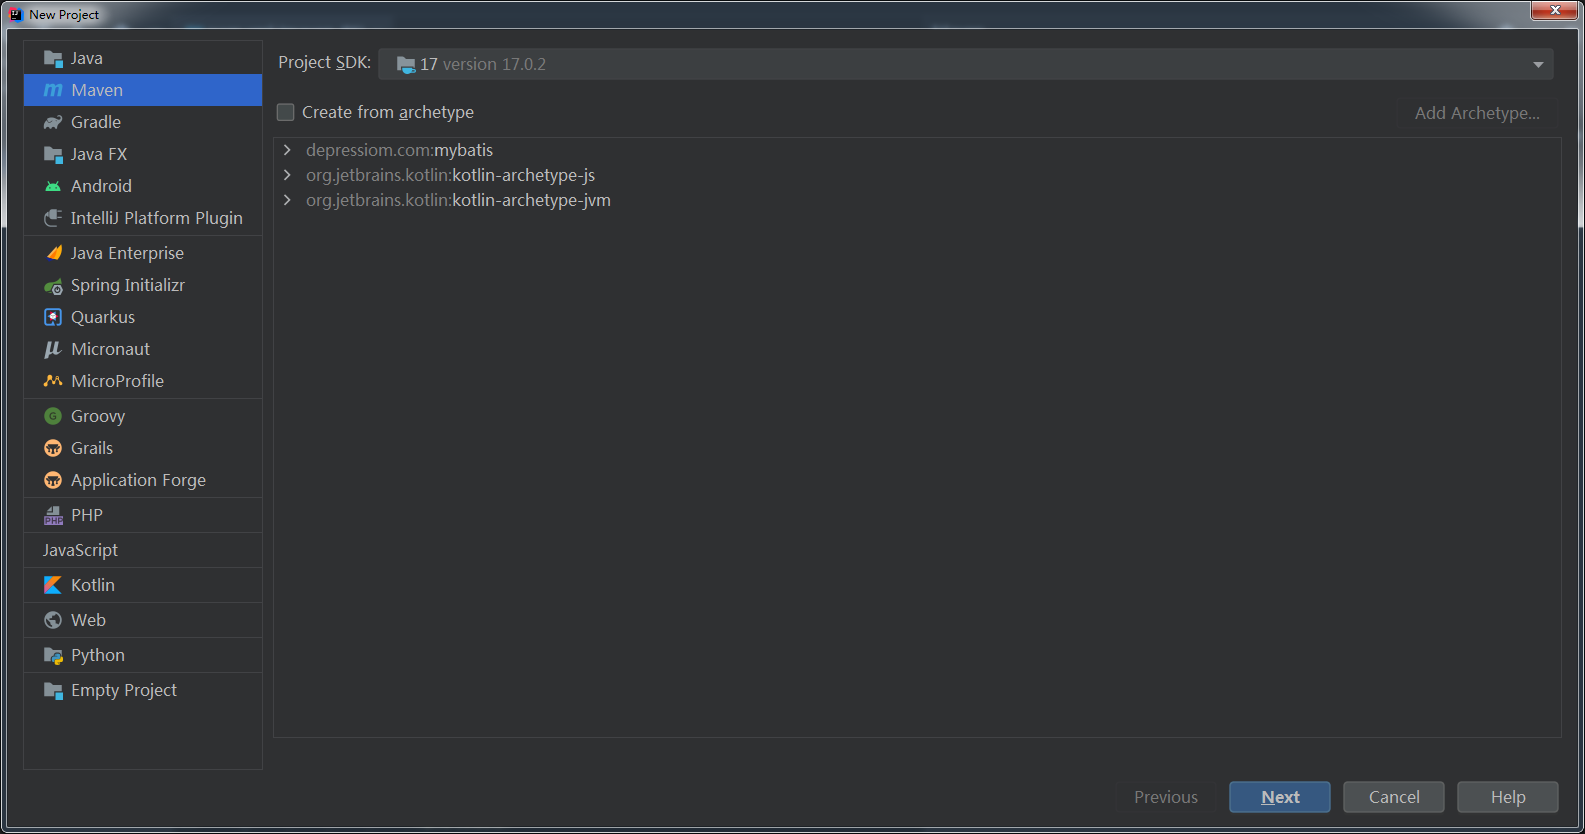
Task: Expand the kotlin-archetype-js node
Action: point(287,175)
